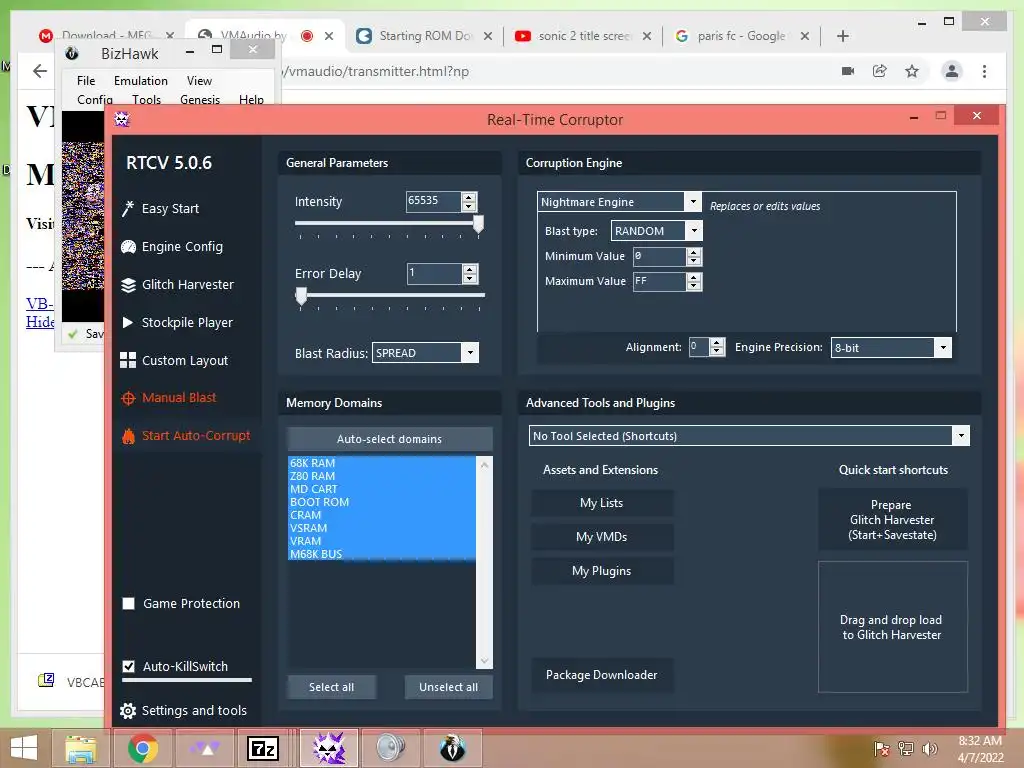The height and width of the screenshot is (768, 1024).
Task: Click the speaker application taskbar icon
Action: (391, 748)
